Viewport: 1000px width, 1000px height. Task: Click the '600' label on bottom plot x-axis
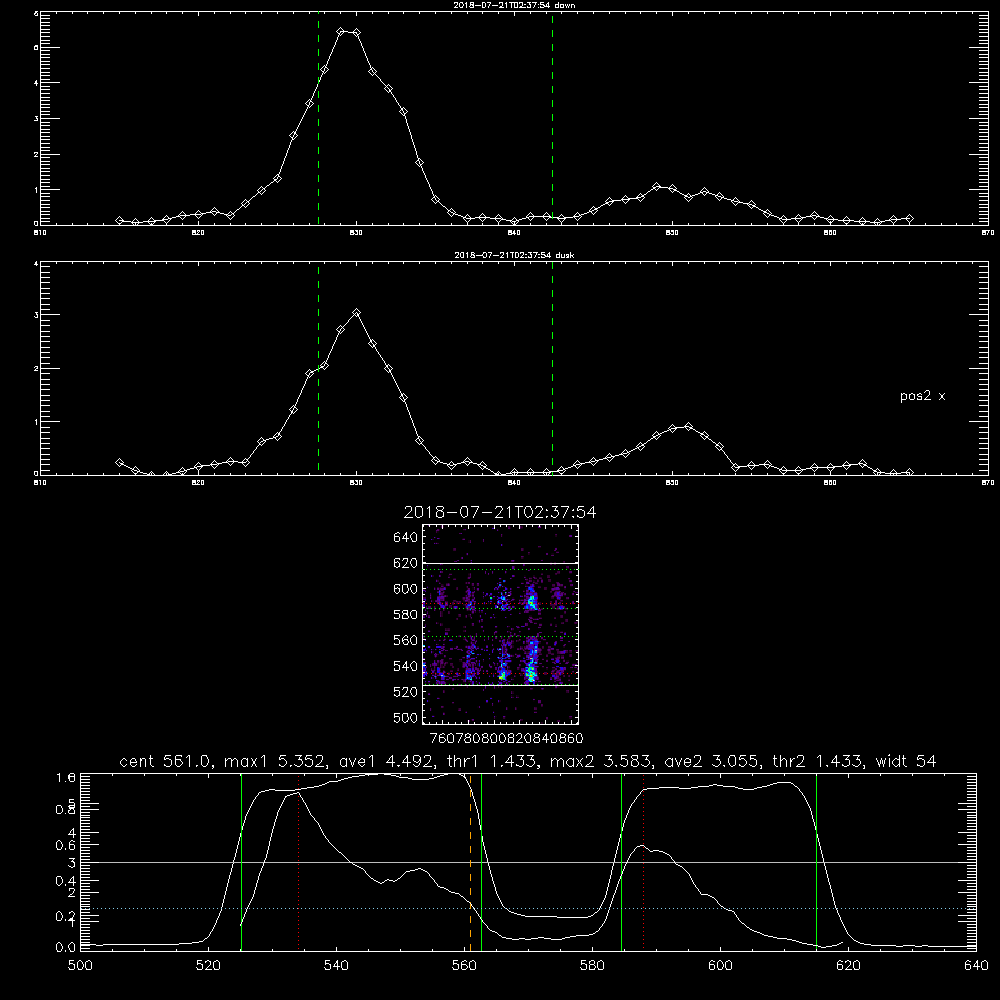click(x=720, y=966)
